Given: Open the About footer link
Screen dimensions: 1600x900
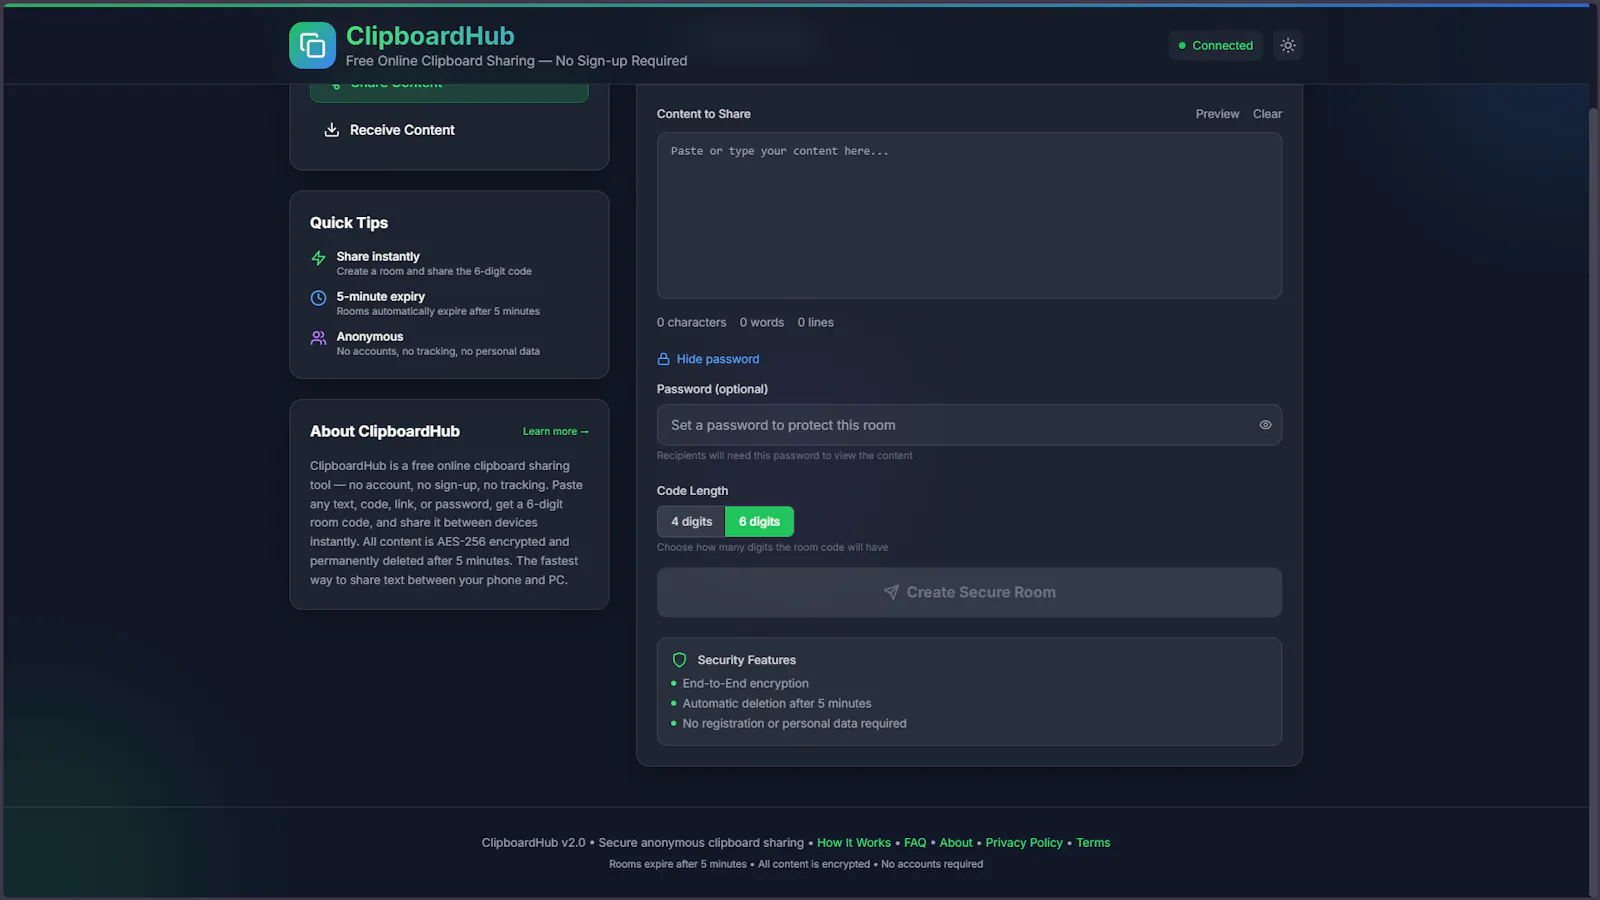Looking at the screenshot, I should click(x=956, y=843).
